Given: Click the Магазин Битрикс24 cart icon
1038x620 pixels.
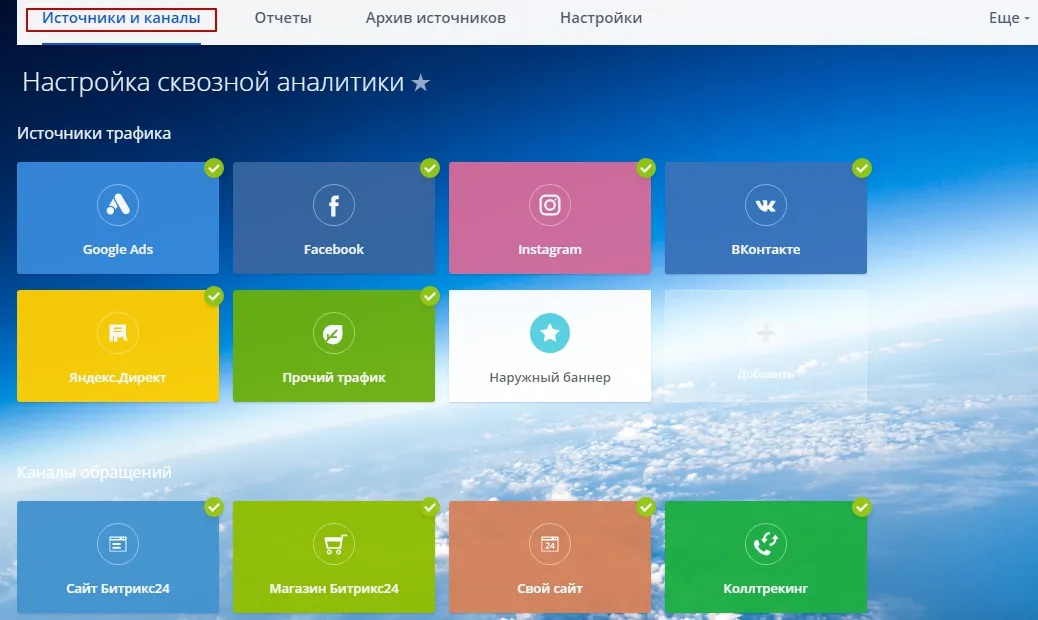Looking at the screenshot, I should pos(334,544).
